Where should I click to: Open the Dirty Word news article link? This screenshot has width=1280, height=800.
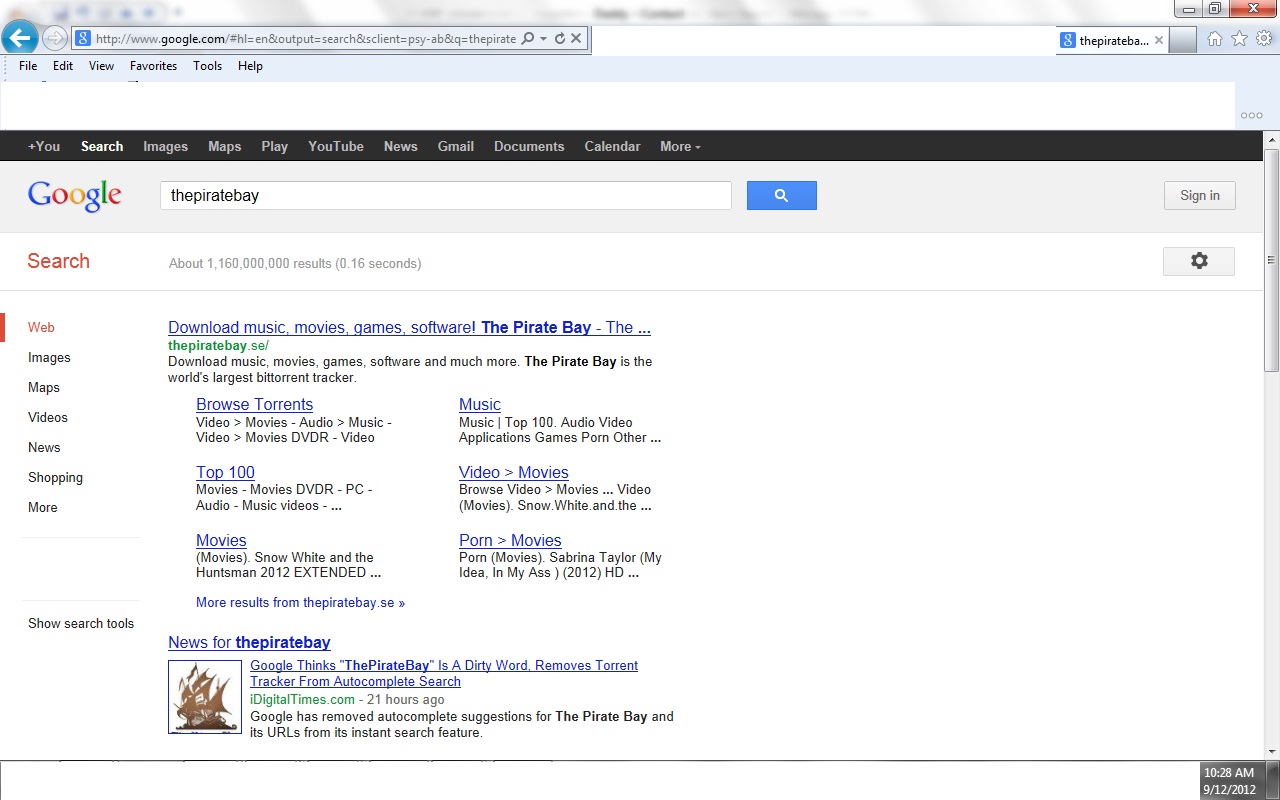(x=444, y=673)
